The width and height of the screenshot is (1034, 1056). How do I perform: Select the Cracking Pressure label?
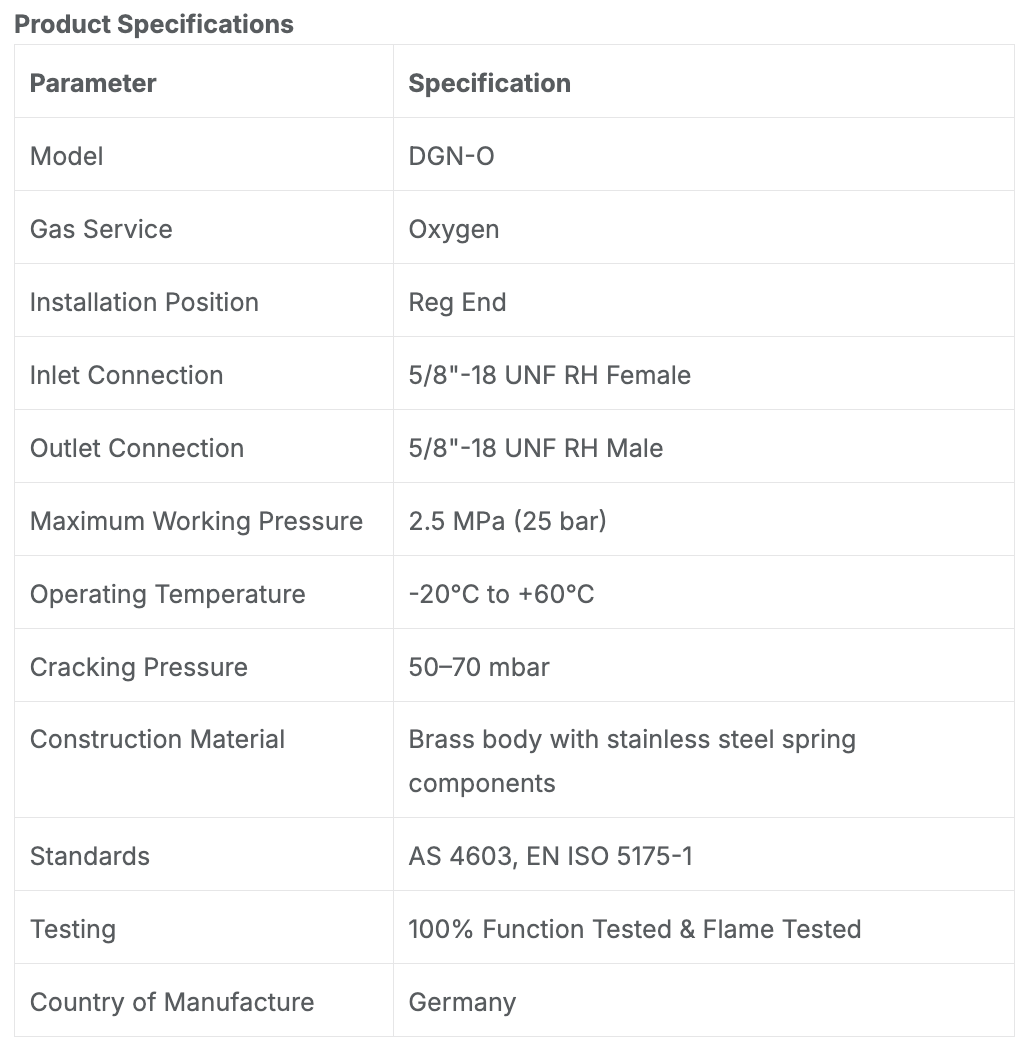pyautogui.click(x=139, y=667)
